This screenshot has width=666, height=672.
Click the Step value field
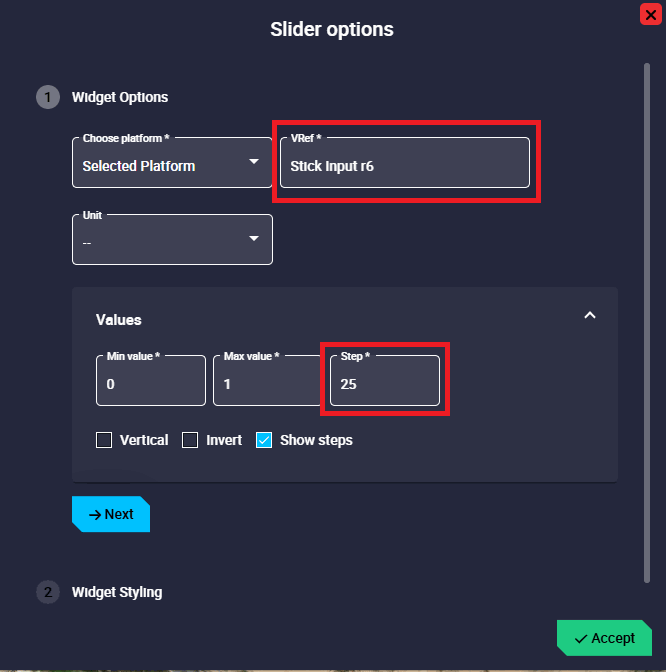tap(384, 382)
